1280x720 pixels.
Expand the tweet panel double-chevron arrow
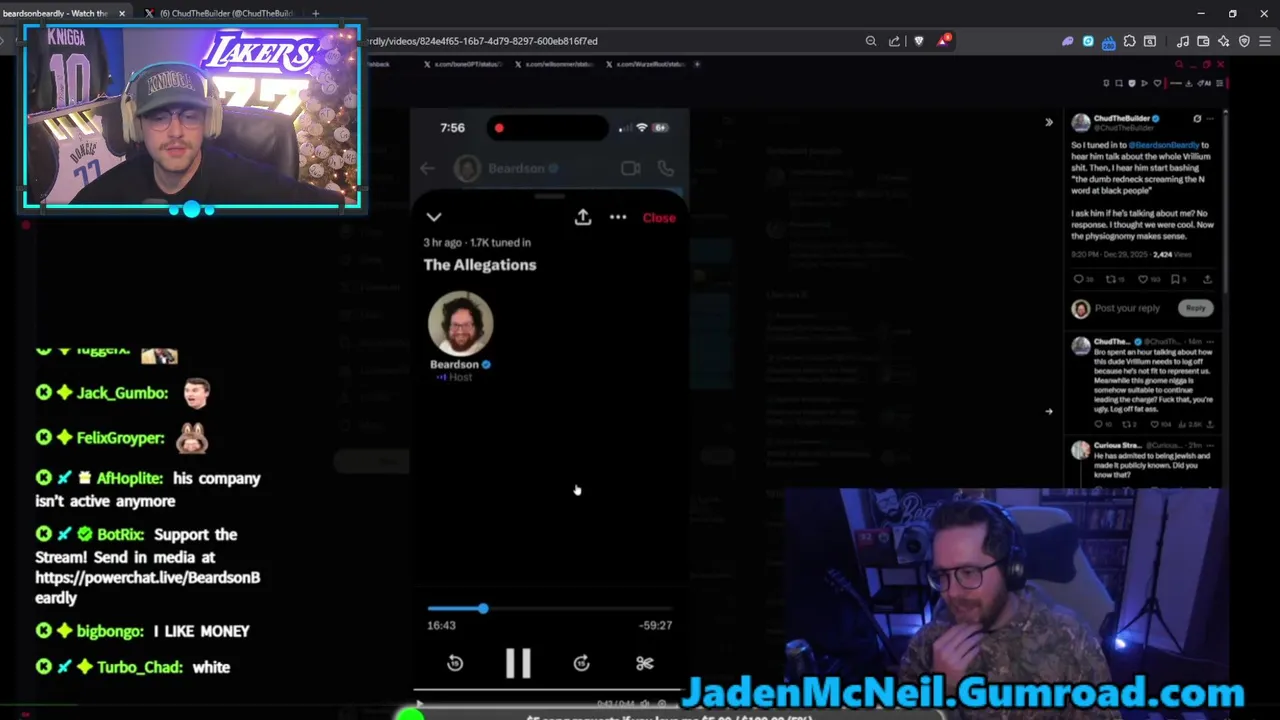1049,122
